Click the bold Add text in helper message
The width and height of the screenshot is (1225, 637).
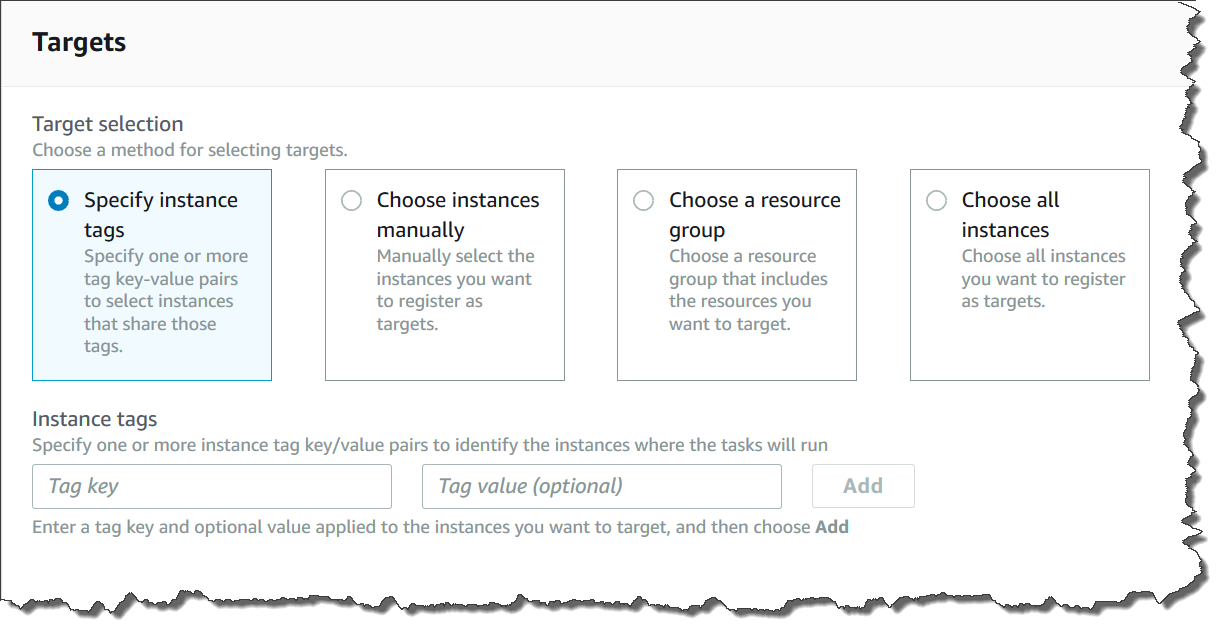832,526
